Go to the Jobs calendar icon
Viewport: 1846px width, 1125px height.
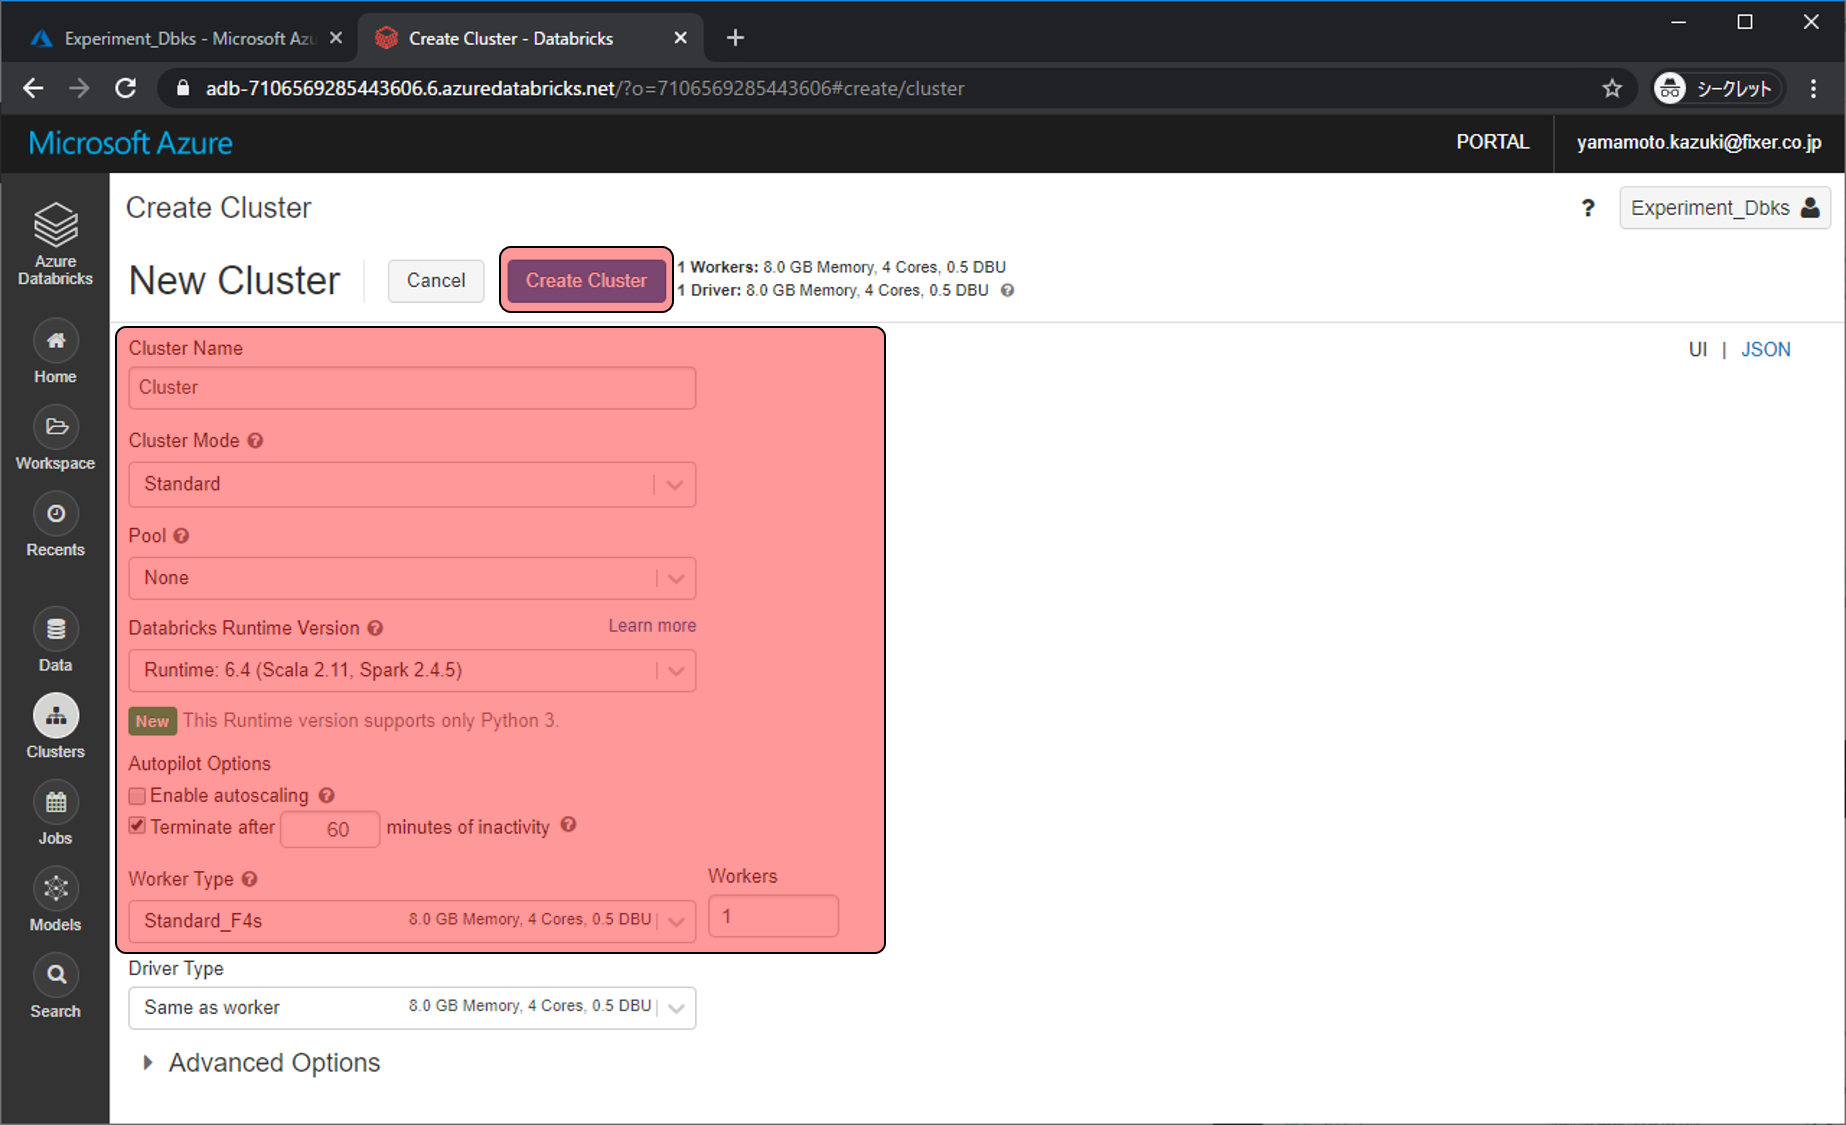point(56,803)
